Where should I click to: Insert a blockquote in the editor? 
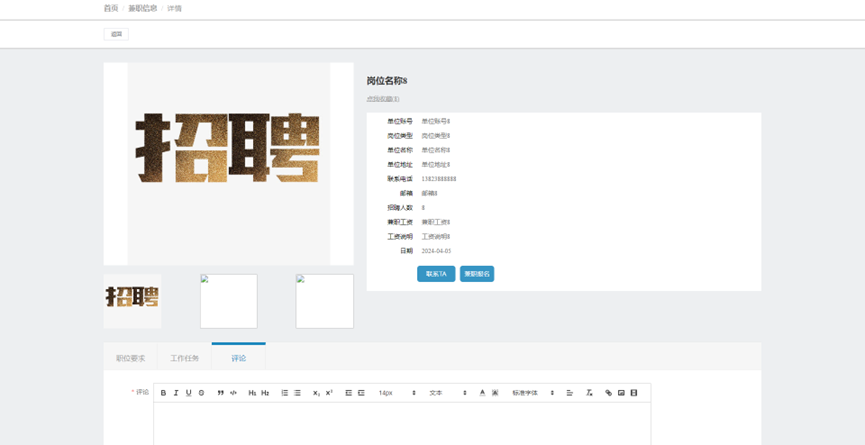click(x=221, y=393)
